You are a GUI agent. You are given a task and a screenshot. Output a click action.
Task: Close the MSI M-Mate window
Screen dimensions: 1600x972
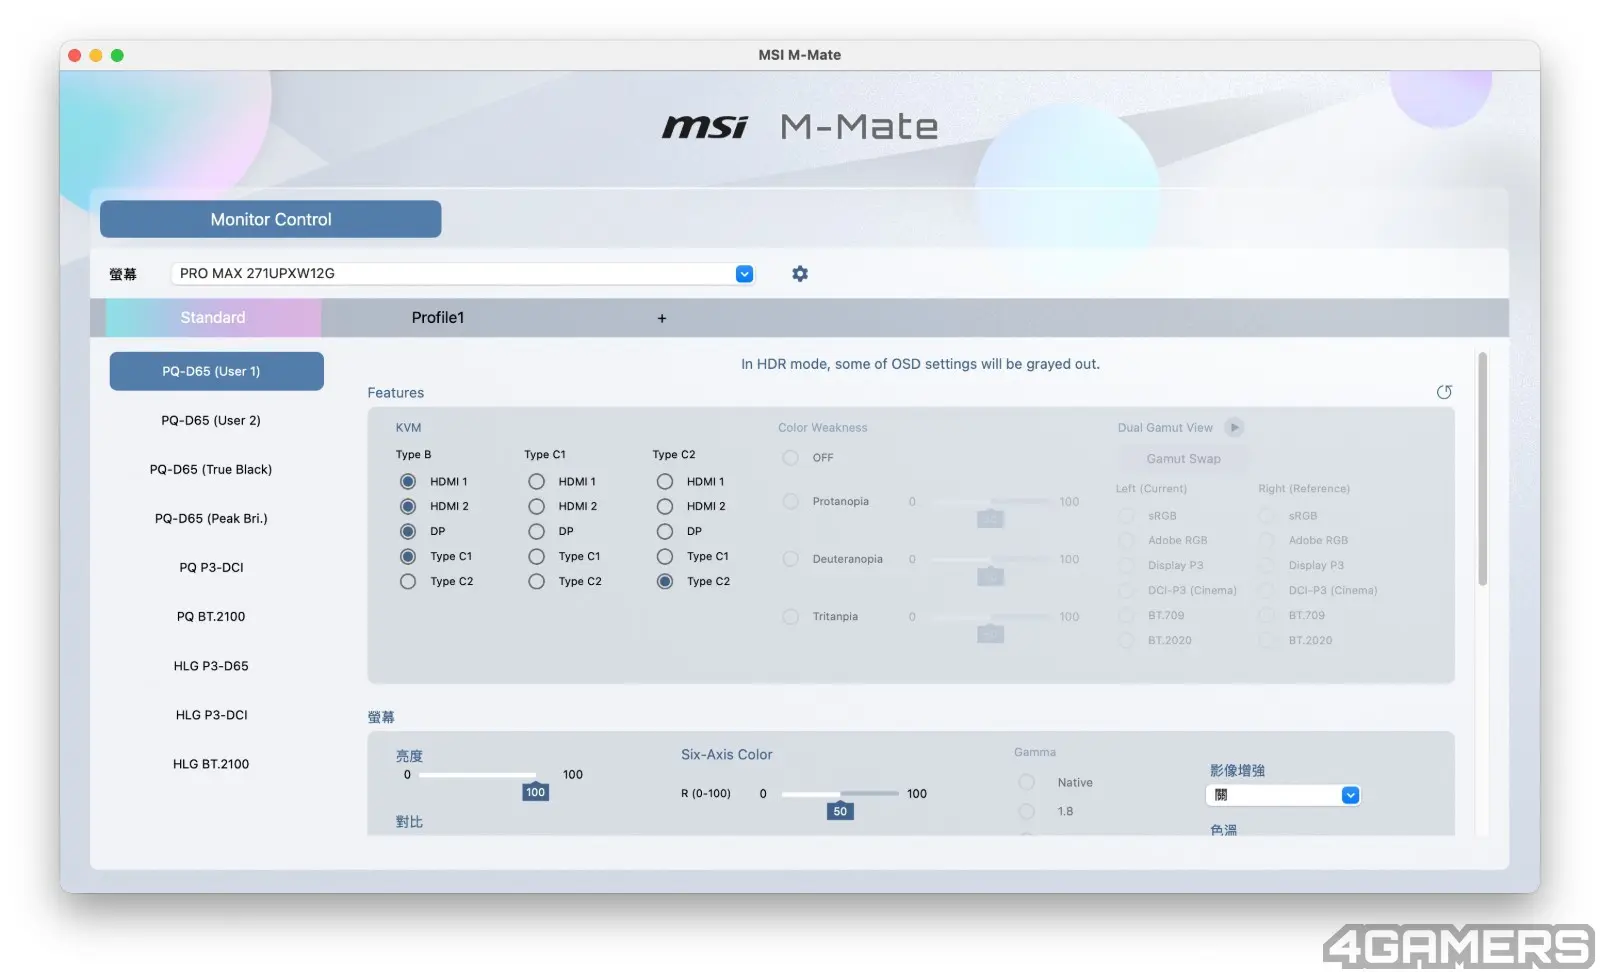[x=75, y=55]
